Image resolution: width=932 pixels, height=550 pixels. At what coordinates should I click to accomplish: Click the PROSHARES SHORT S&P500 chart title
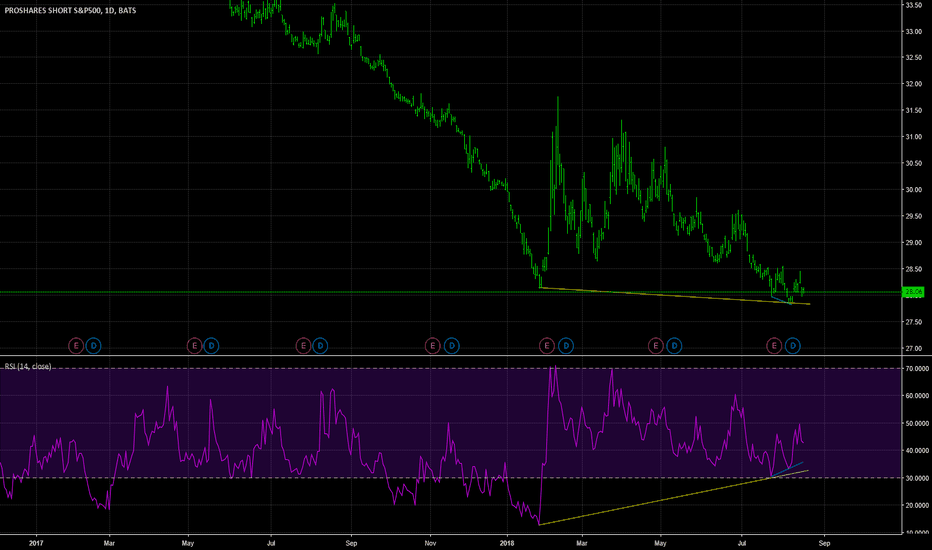[70, 10]
